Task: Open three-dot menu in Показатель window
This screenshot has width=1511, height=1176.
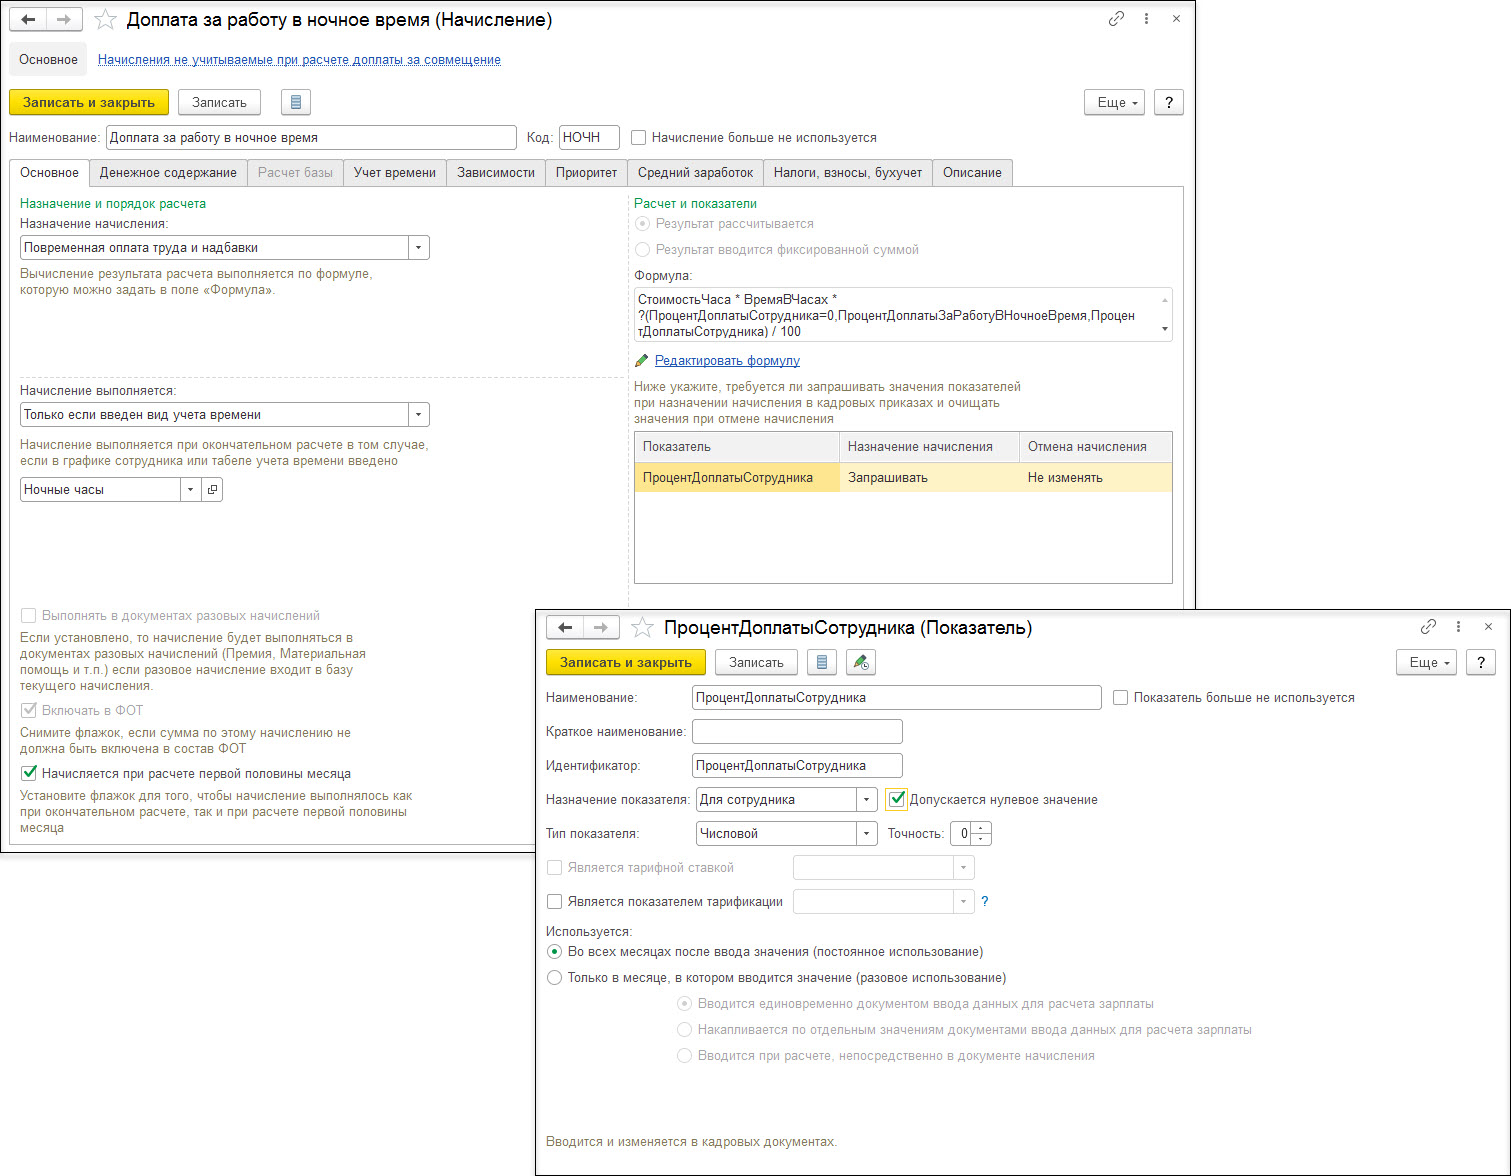Action: tap(1458, 627)
